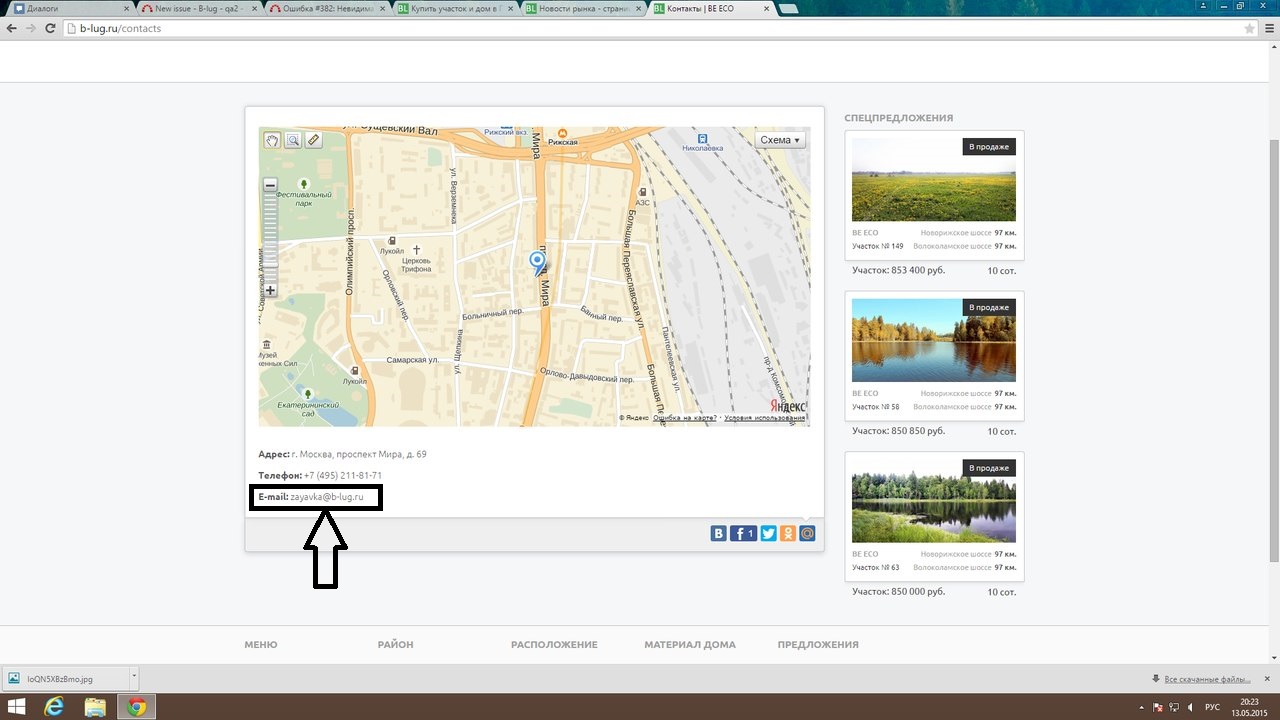
Task: Open dropdown arrow next to downloaded loQN5XBzBmo.jpg
Action: point(134,678)
